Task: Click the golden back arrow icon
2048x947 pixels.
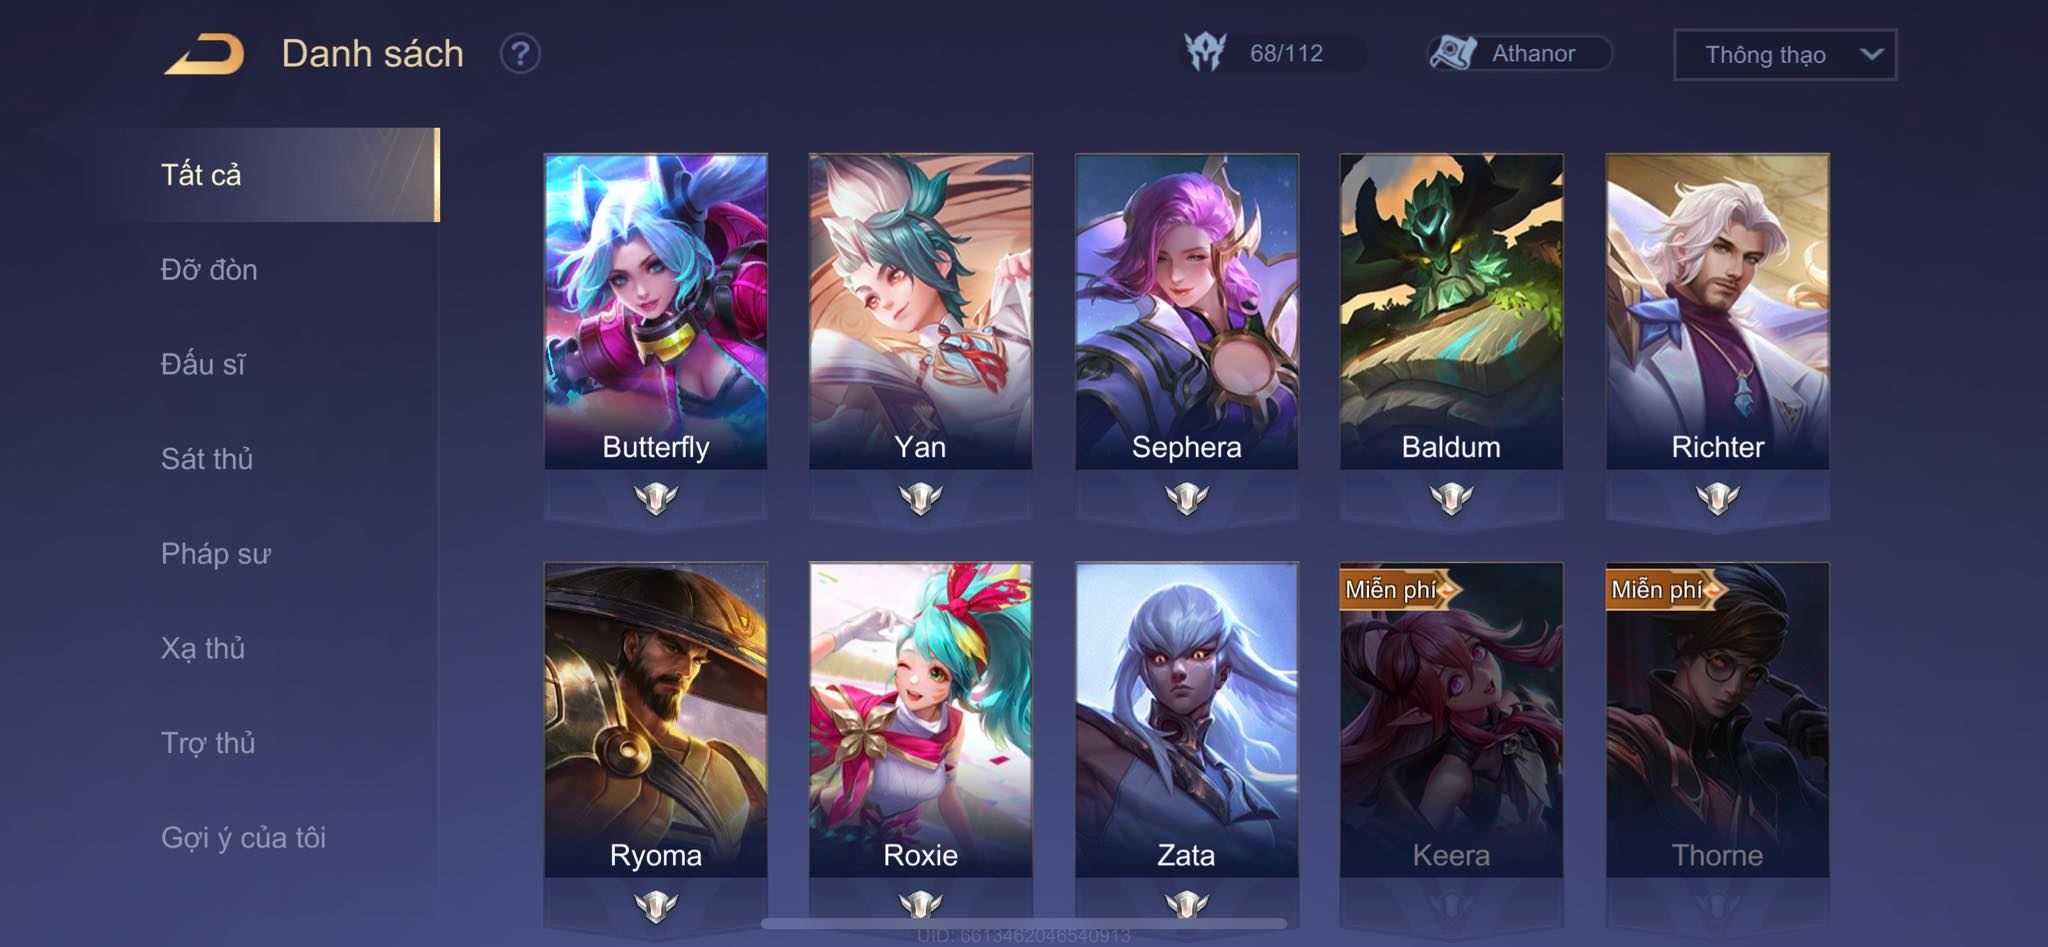Action: click(205, 54)
